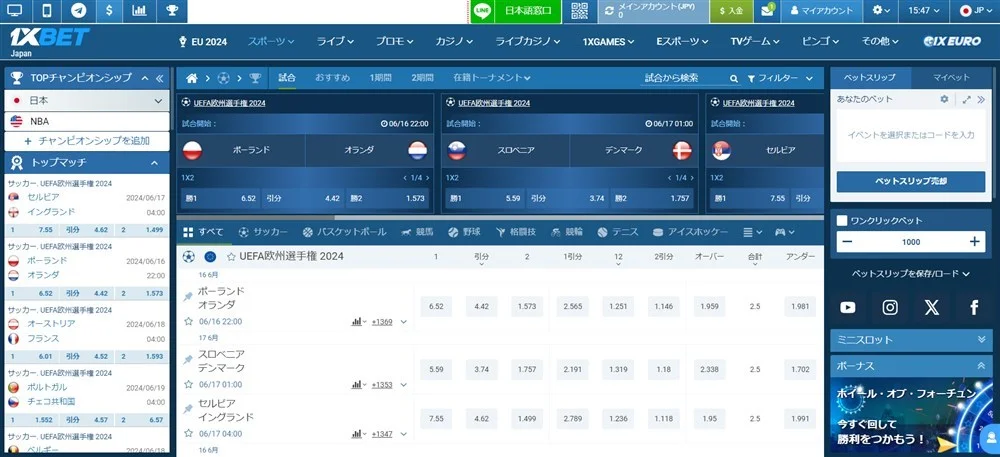Image resolution: width=1000 pixels, height=457 pixels.
Task: Open Eスポーツ menu
Action: [x=682, y=41]
